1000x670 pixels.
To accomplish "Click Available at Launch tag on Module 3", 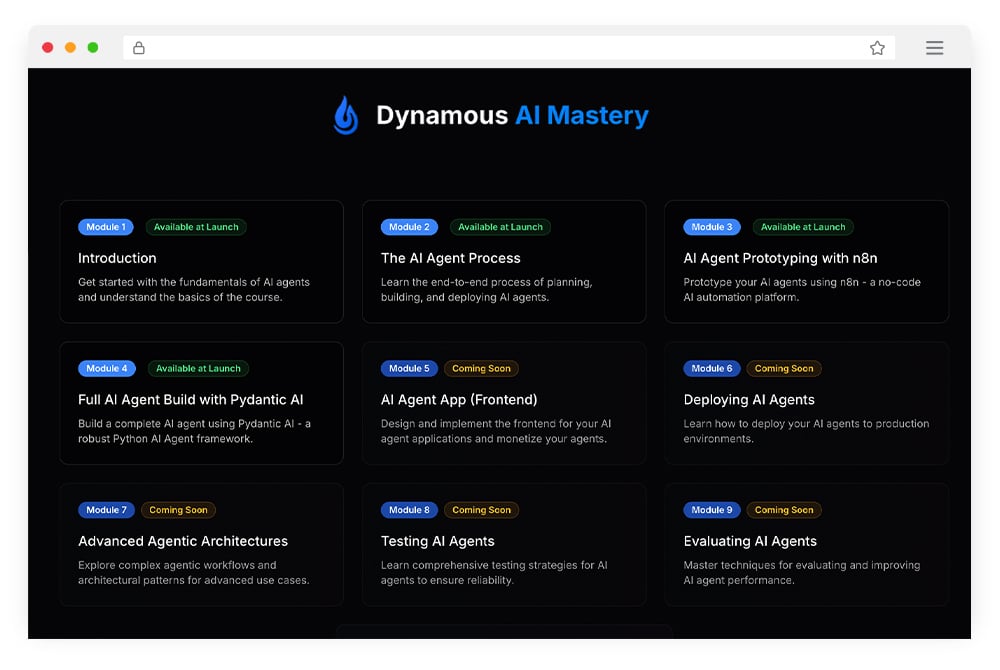I will tap(803, 227).
